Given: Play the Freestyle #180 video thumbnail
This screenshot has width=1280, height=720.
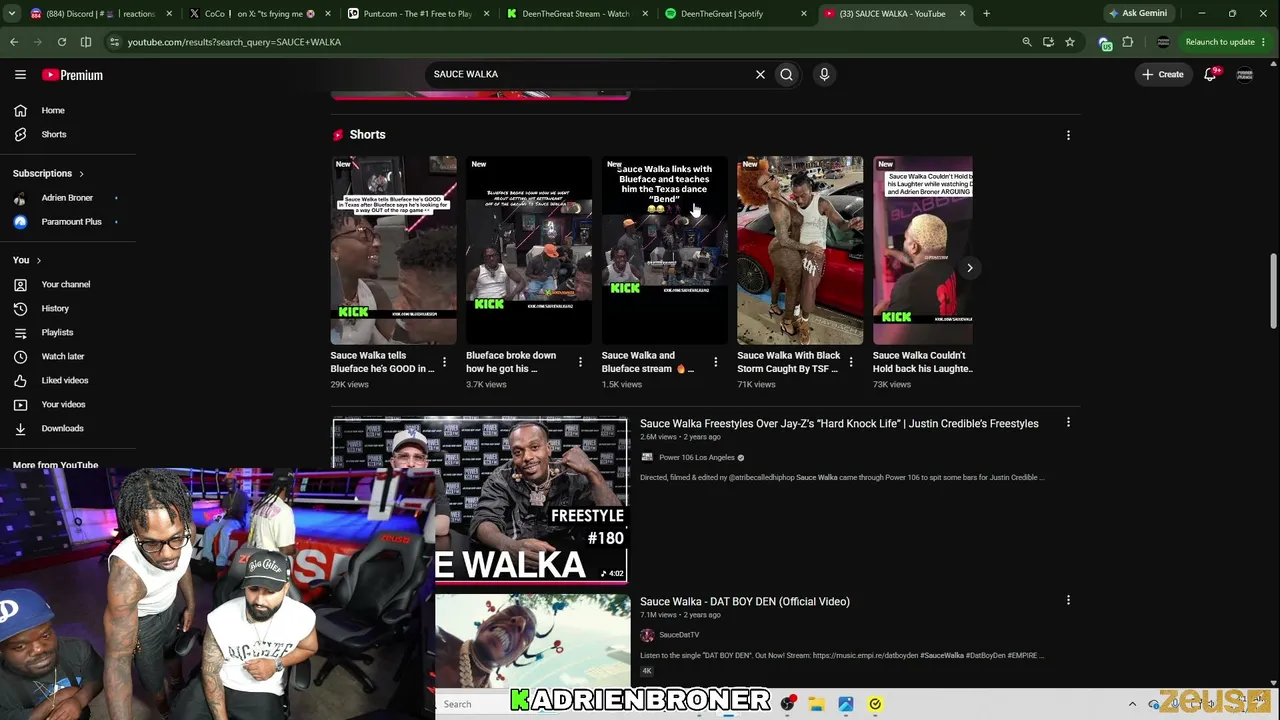Looking at the screenshot, I should (480, 500).
